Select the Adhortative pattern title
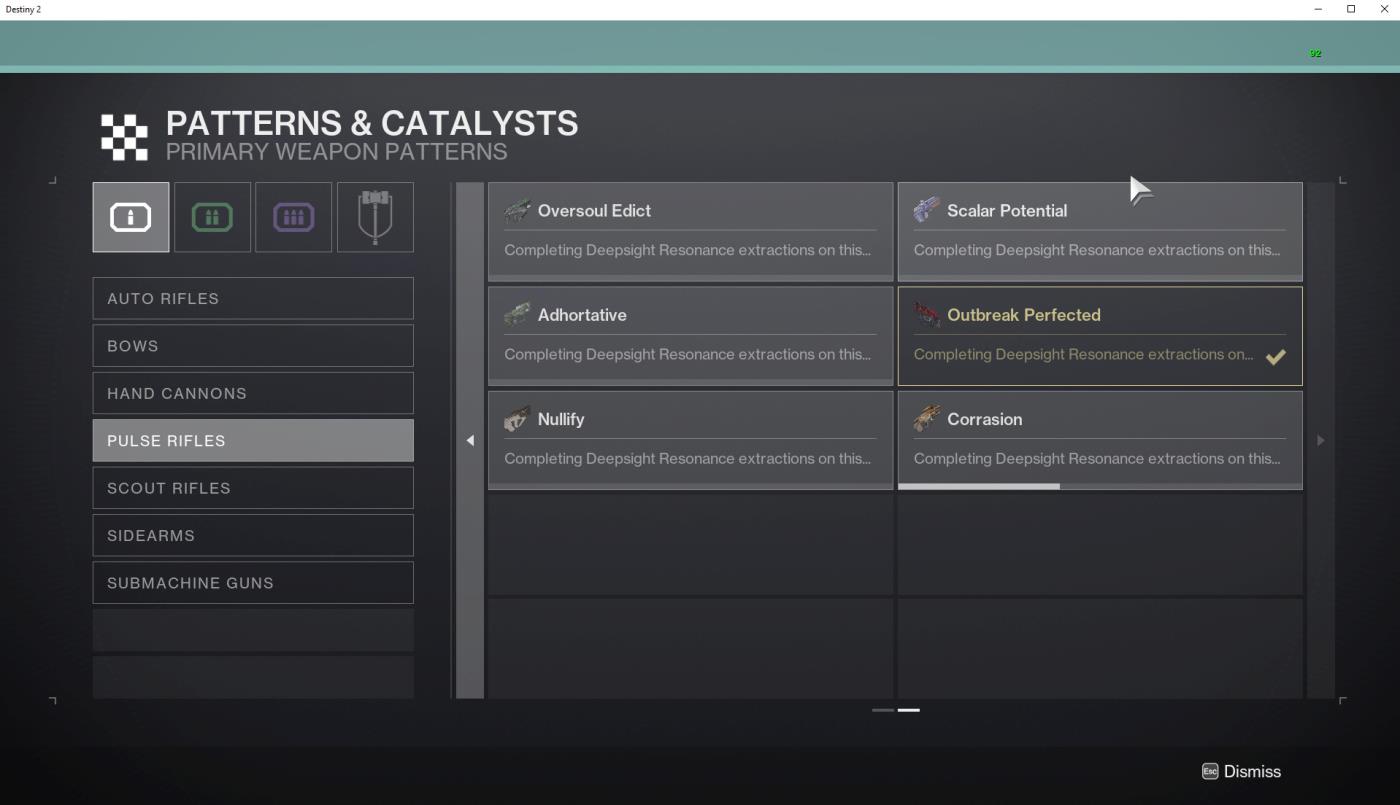Screen dimensions: 1400x805 [582, 315]
